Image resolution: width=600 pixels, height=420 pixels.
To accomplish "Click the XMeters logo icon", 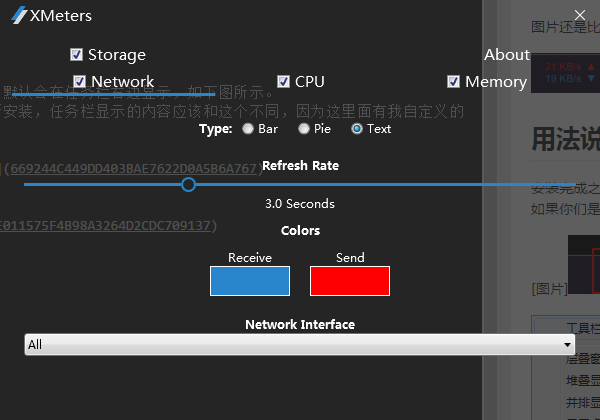I will tap(18, 17).
